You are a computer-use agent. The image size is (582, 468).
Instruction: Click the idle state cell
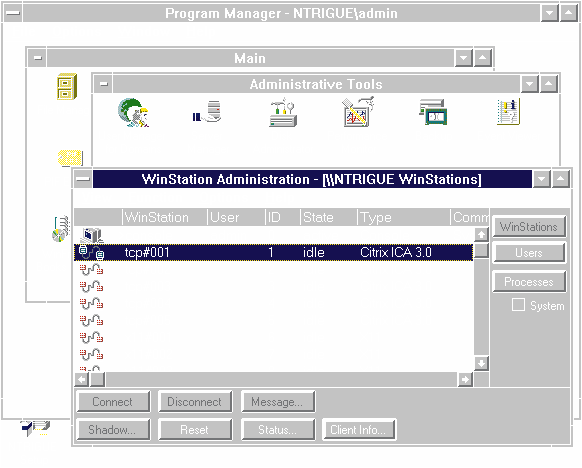pyautogui.click(x=314, y=252)
